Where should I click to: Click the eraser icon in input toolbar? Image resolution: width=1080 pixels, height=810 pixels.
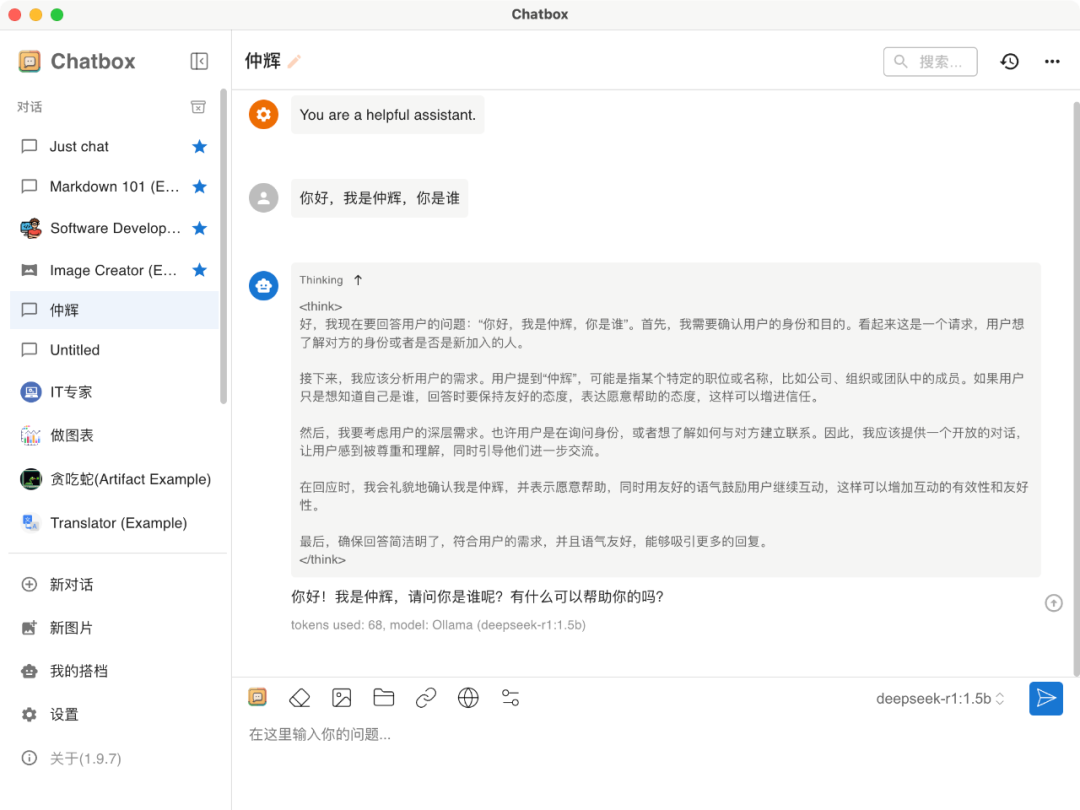coord(300,698)
